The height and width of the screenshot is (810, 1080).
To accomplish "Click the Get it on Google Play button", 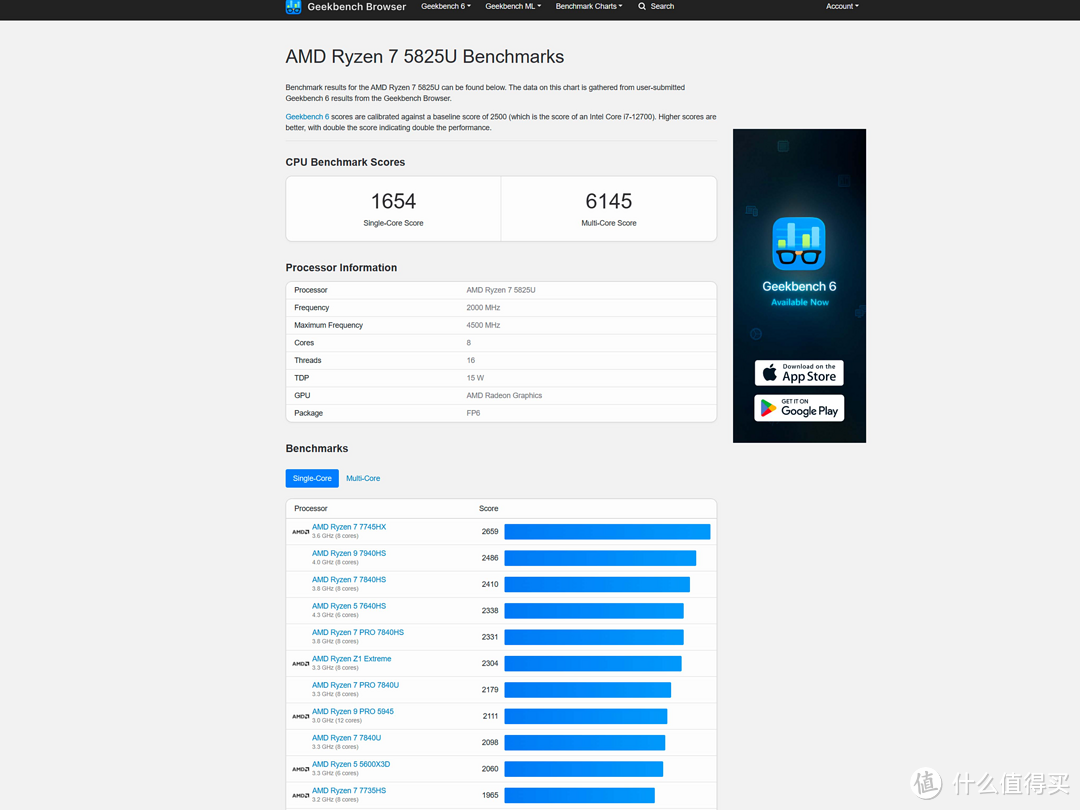I will point(799,408).
